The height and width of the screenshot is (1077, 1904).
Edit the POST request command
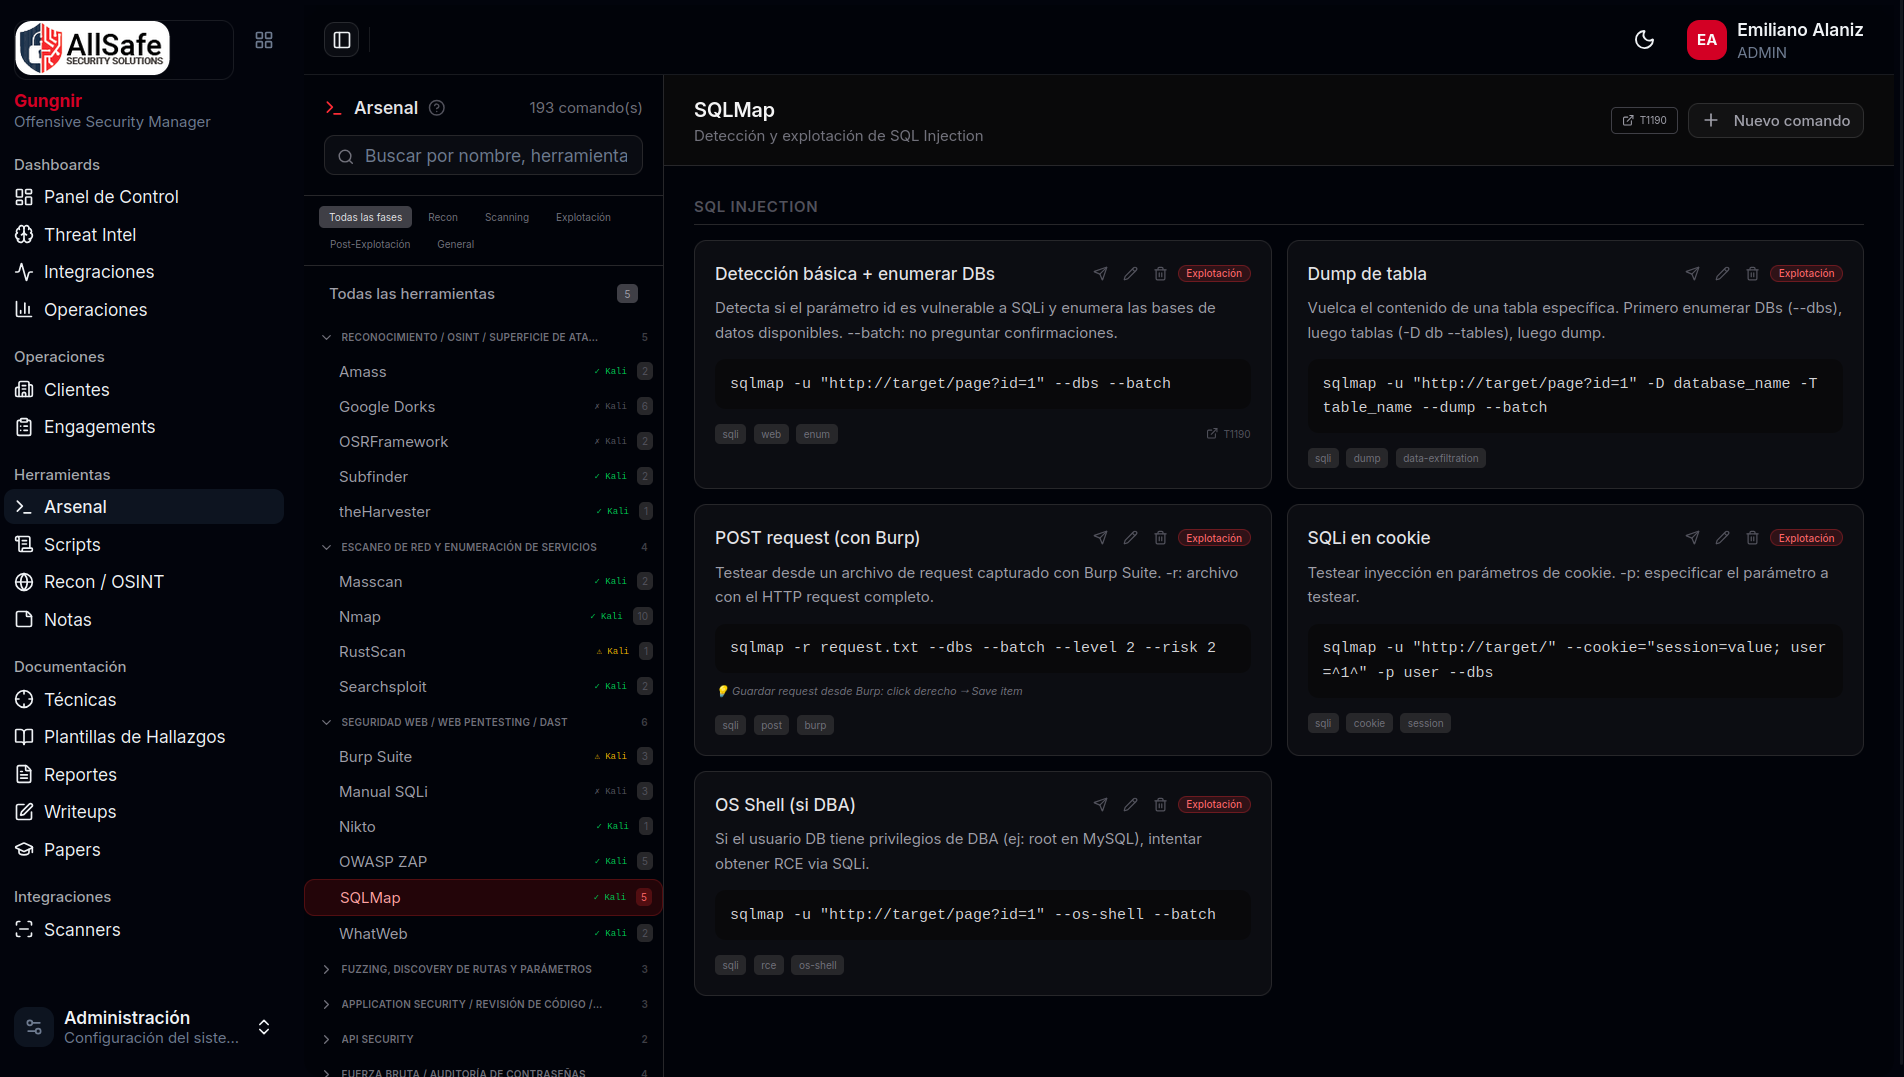click(1130, 538)
